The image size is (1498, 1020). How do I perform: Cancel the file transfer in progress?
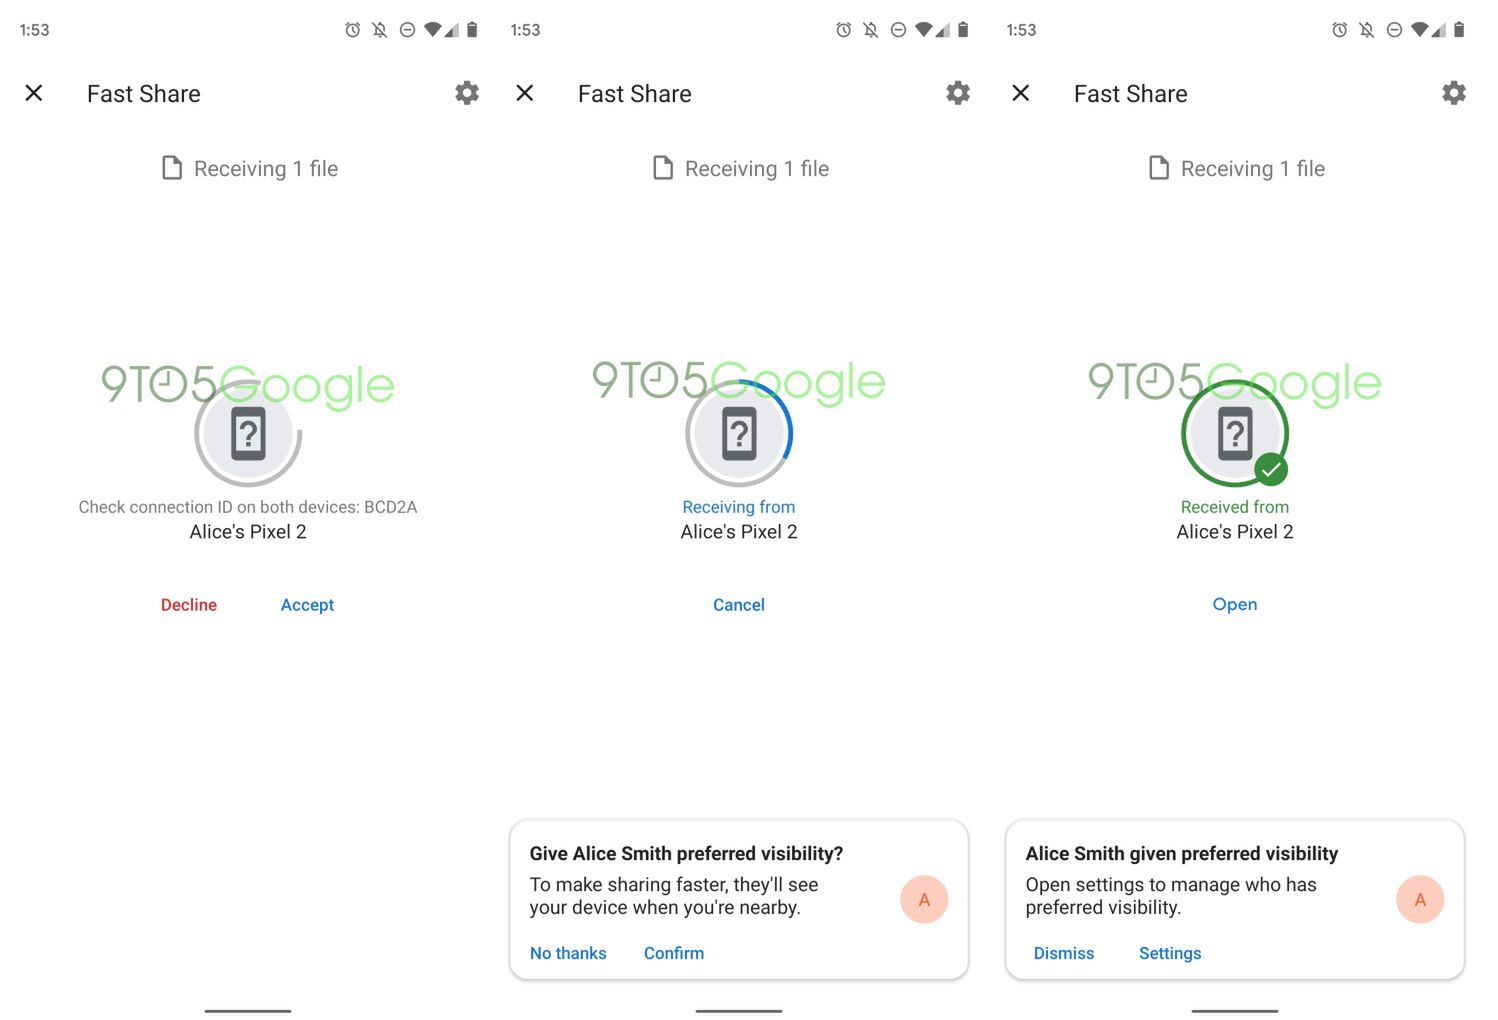pyautogui.click(x=738, y=604)
